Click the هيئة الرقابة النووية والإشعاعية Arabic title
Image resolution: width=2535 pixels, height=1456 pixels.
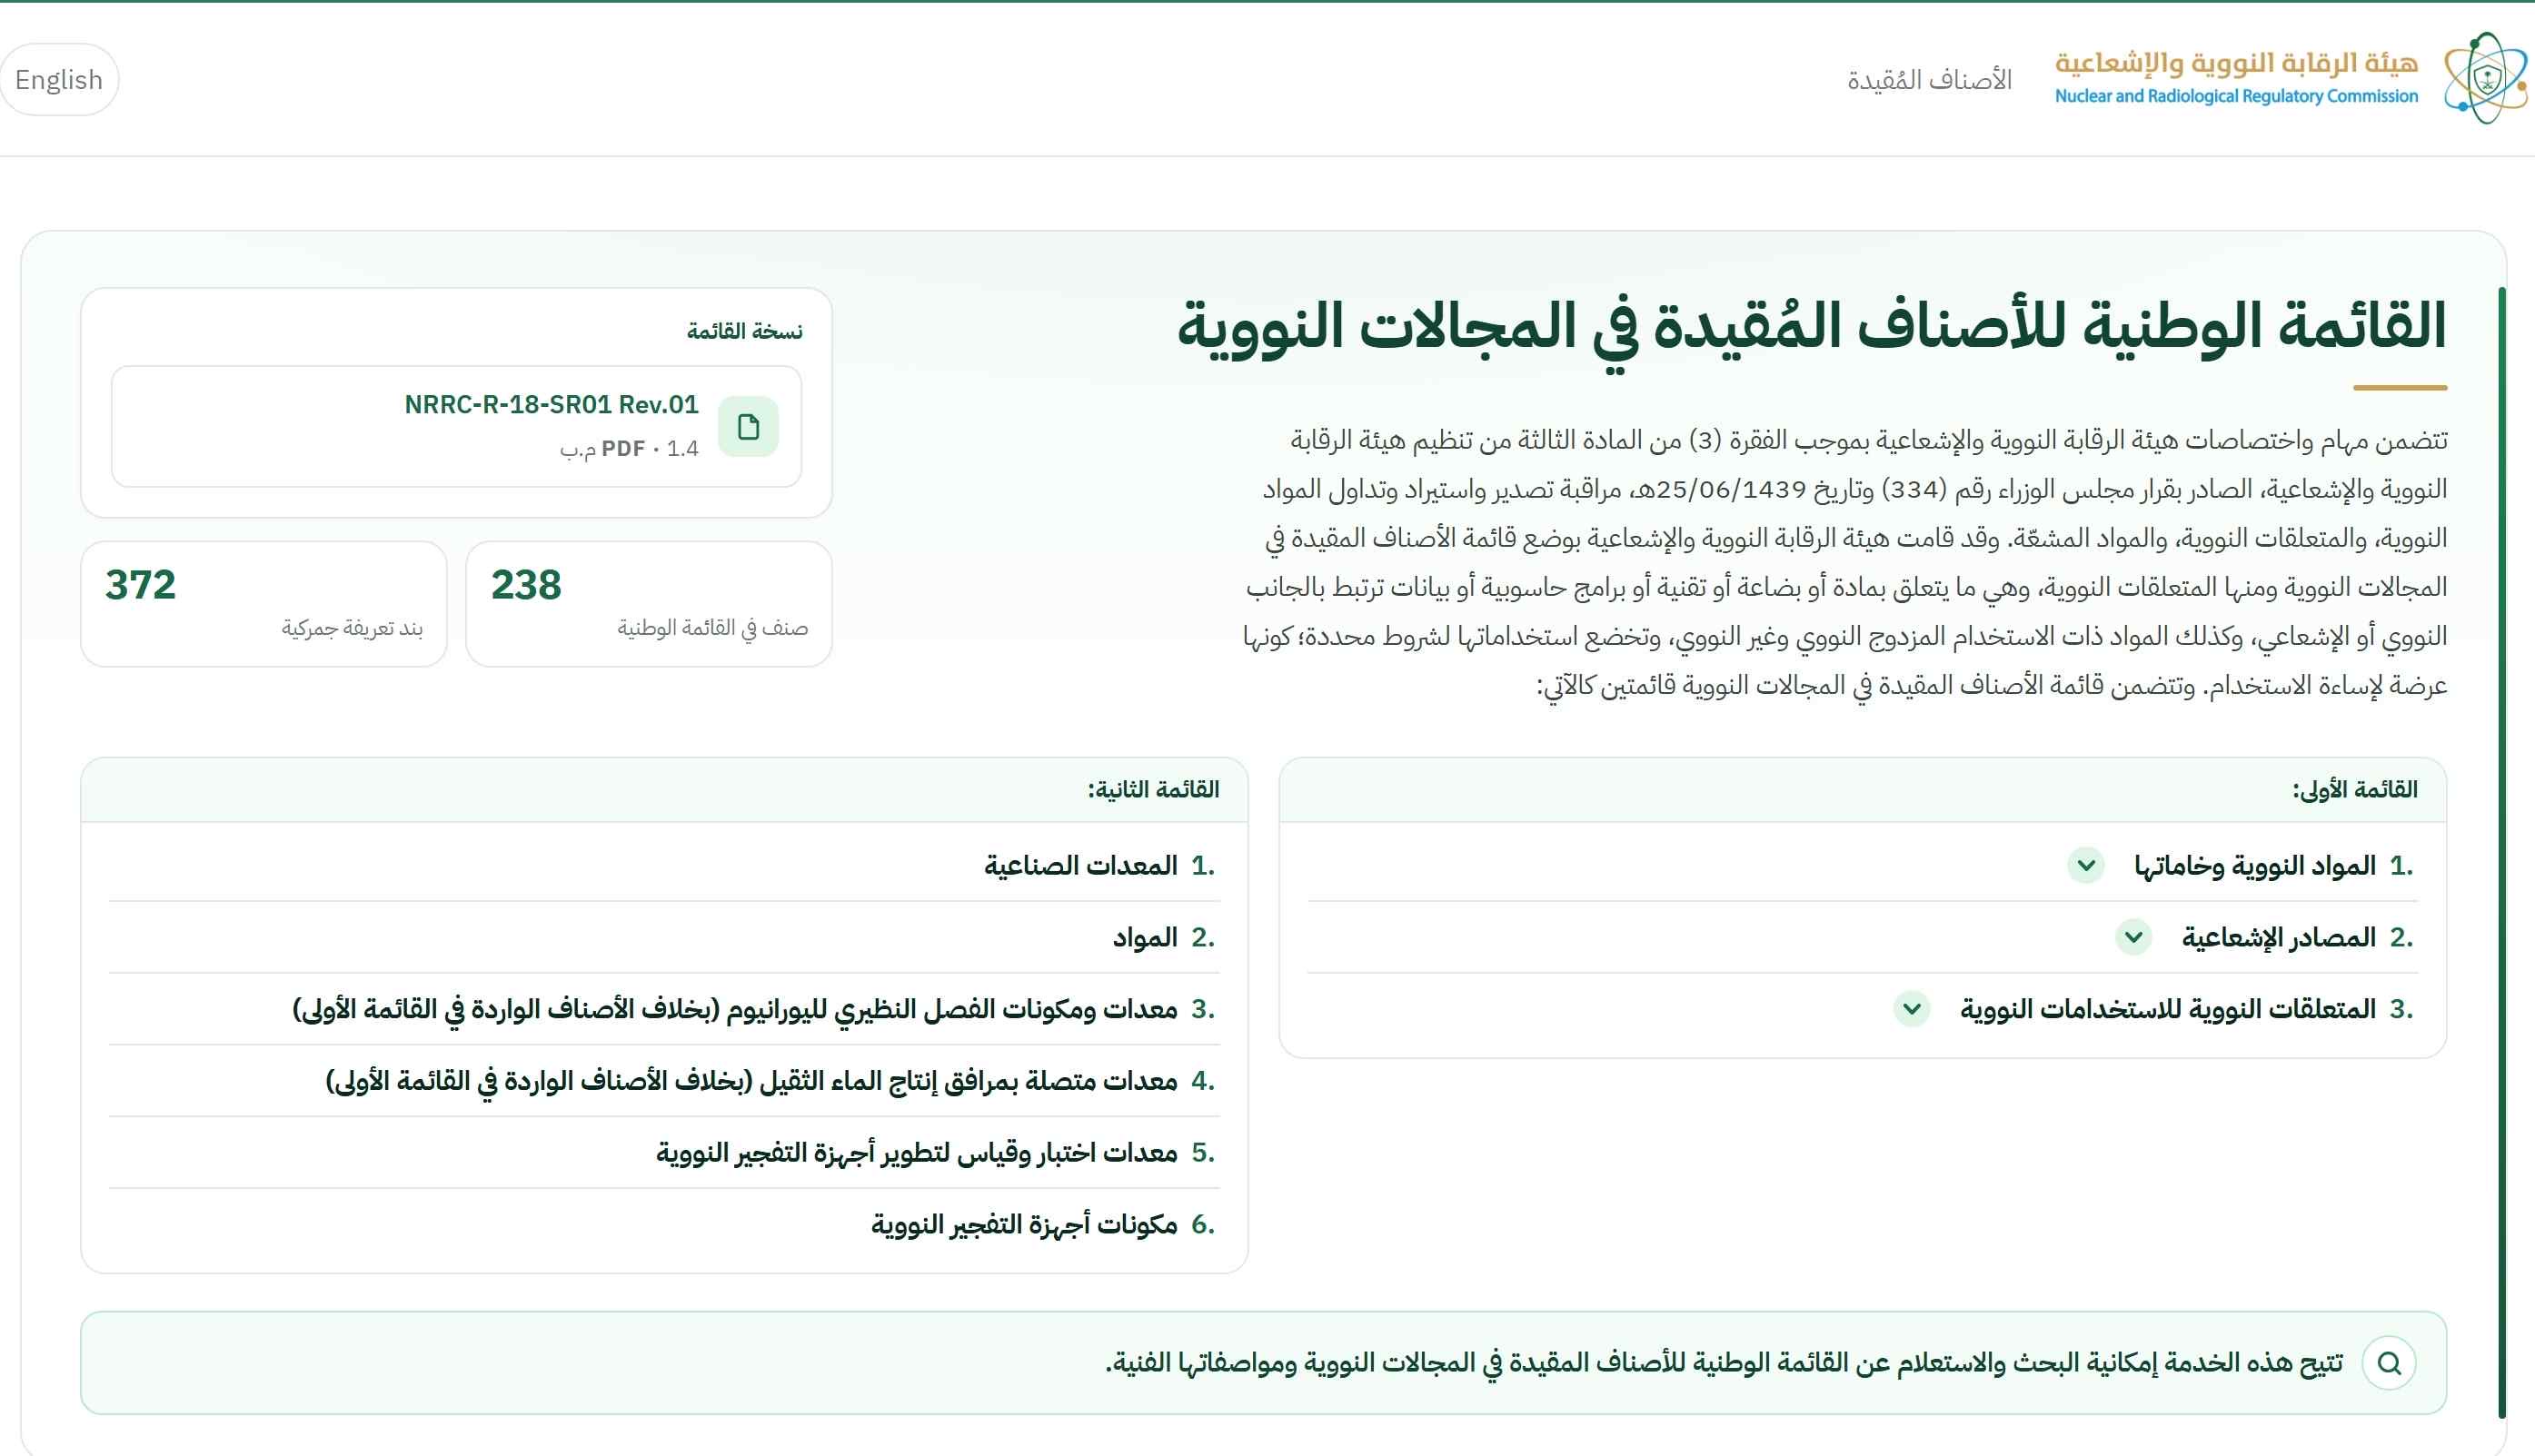2236,62
